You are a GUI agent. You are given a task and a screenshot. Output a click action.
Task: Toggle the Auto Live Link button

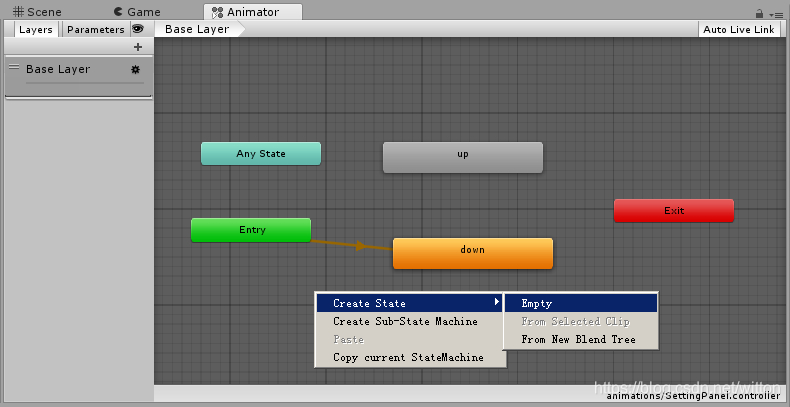739,29
